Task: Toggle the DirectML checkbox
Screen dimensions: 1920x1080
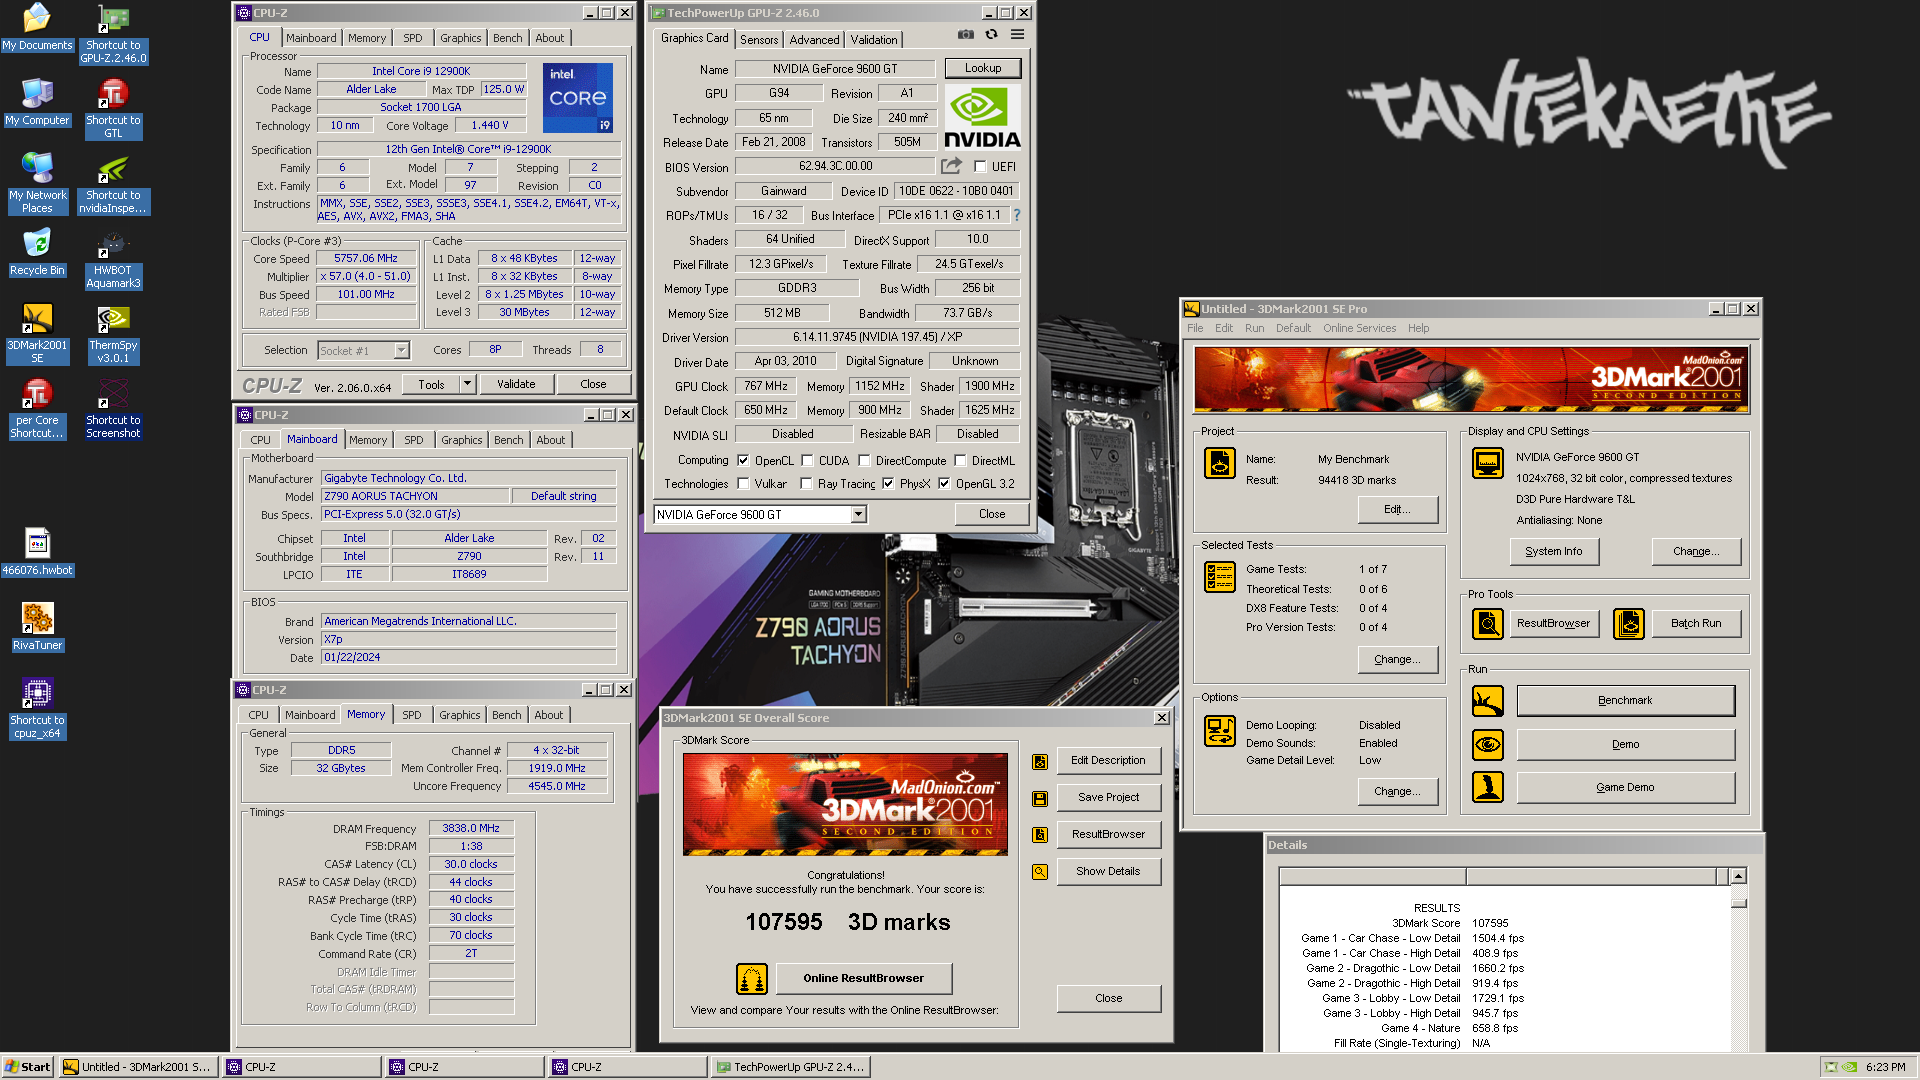Action: 960,461
